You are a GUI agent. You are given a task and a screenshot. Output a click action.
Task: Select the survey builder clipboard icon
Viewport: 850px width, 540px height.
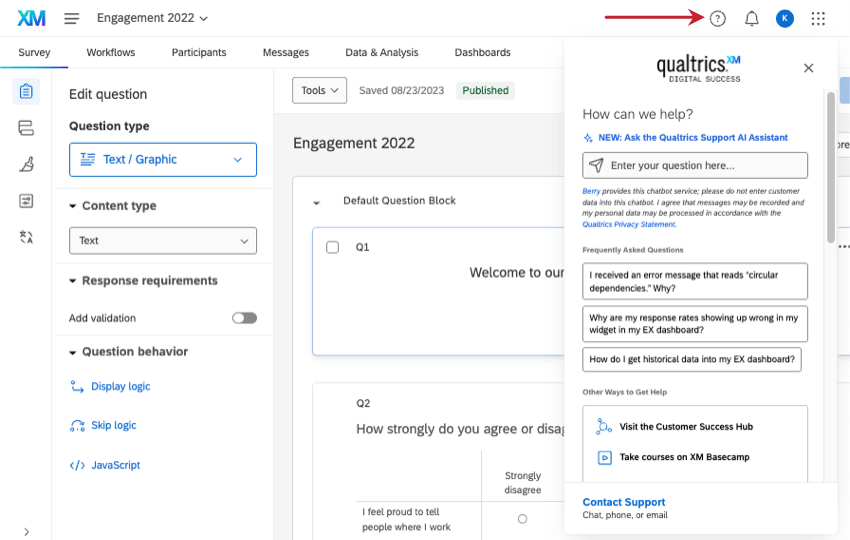tap(26, 91)
